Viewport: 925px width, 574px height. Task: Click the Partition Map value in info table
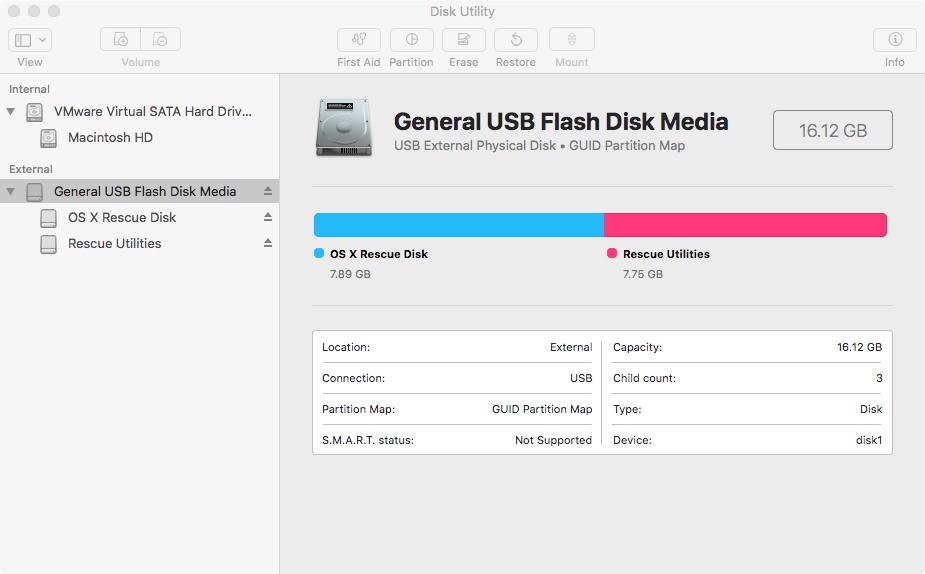click(x=542, y=409)
